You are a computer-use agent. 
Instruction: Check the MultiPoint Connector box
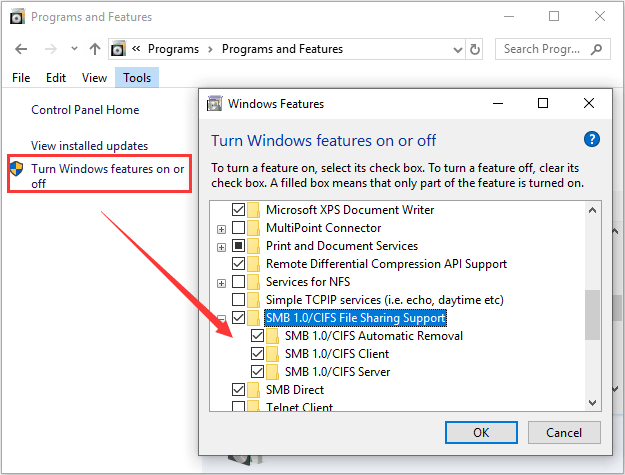point(238,228)
